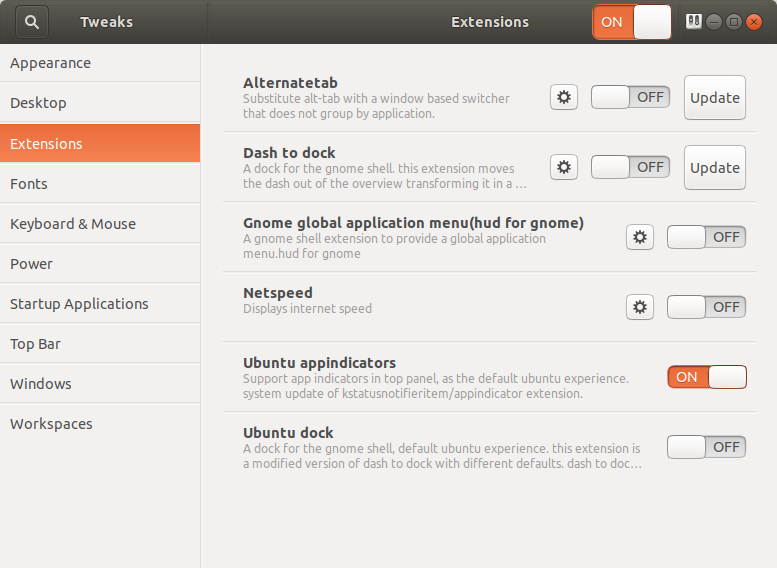This screenshot has width=777, height=568.
Task: Open the Workspaces section
Action: coord(100,424)
